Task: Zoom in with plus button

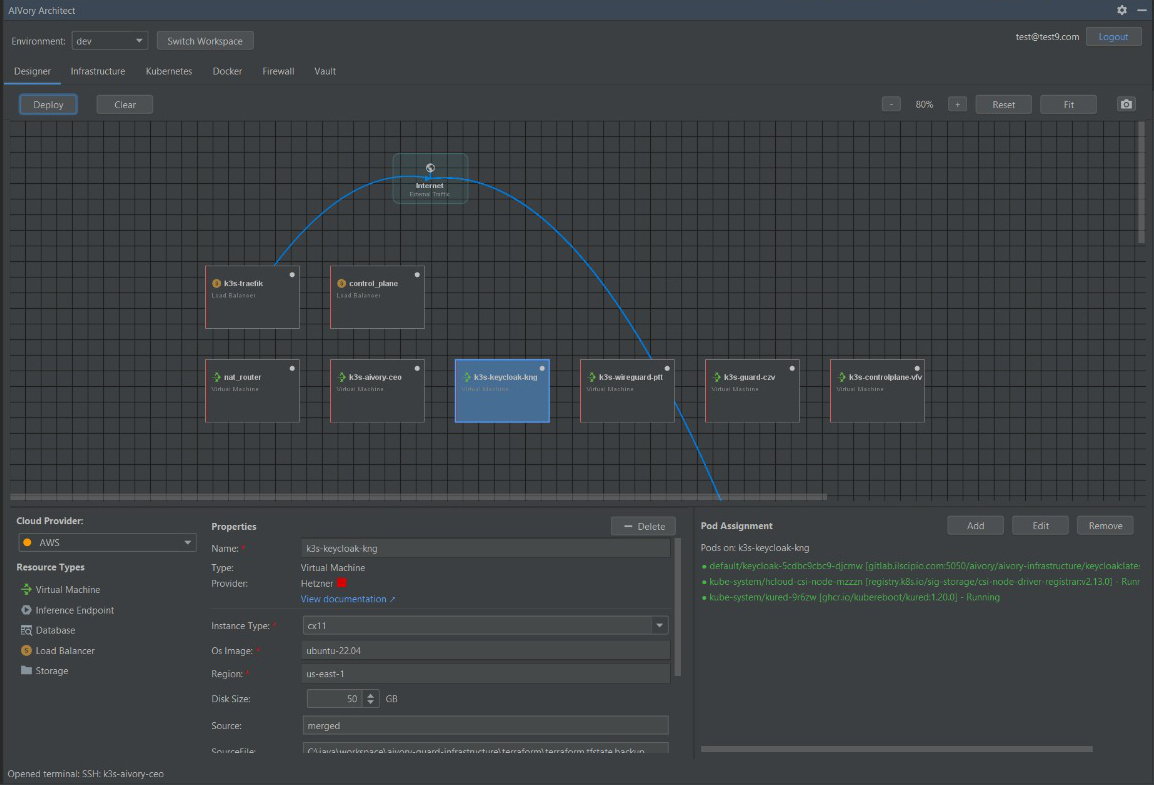Action: click(957, 104)
